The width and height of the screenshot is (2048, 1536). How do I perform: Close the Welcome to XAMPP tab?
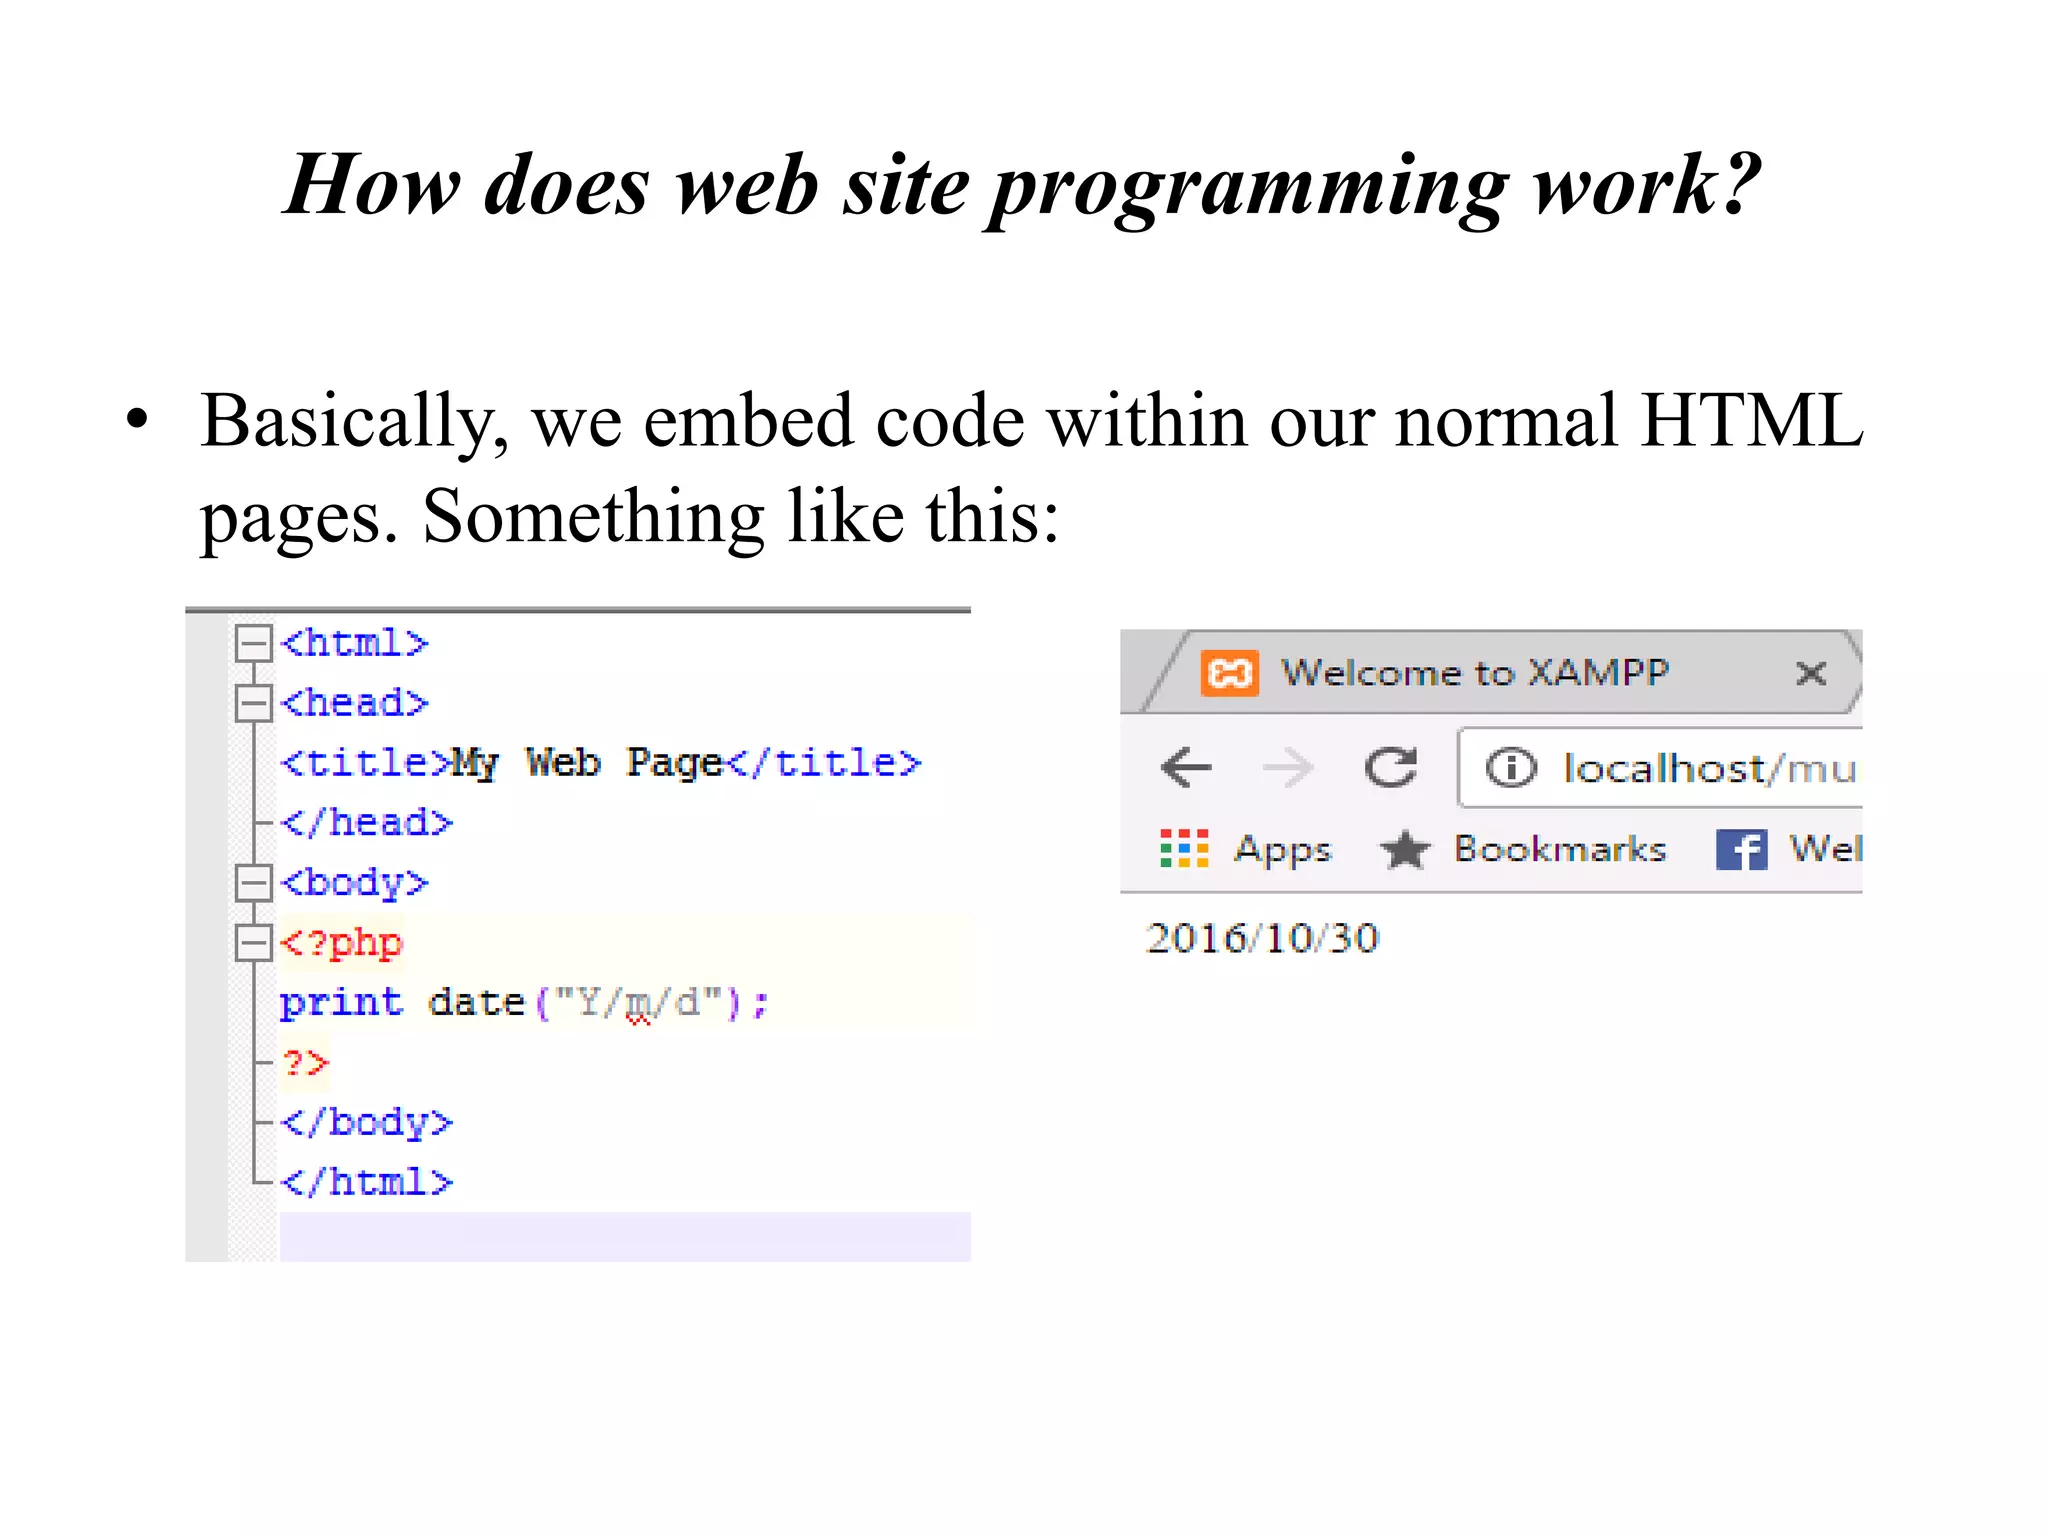(1811, 673)
